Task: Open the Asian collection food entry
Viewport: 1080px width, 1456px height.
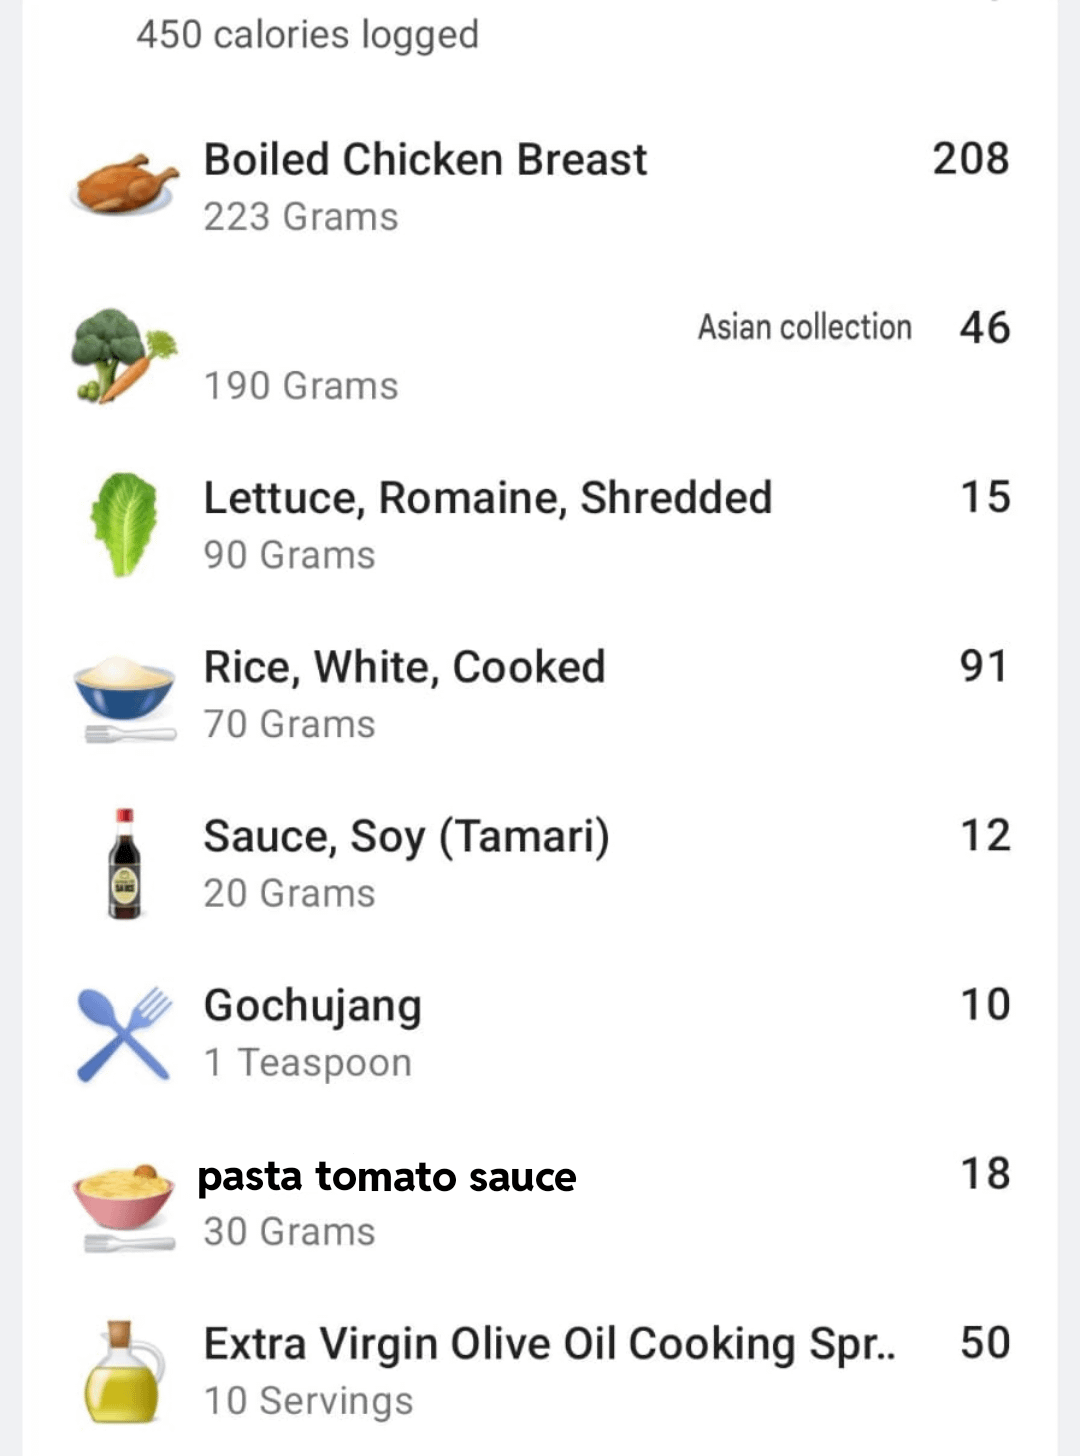Action: point(804,327)
